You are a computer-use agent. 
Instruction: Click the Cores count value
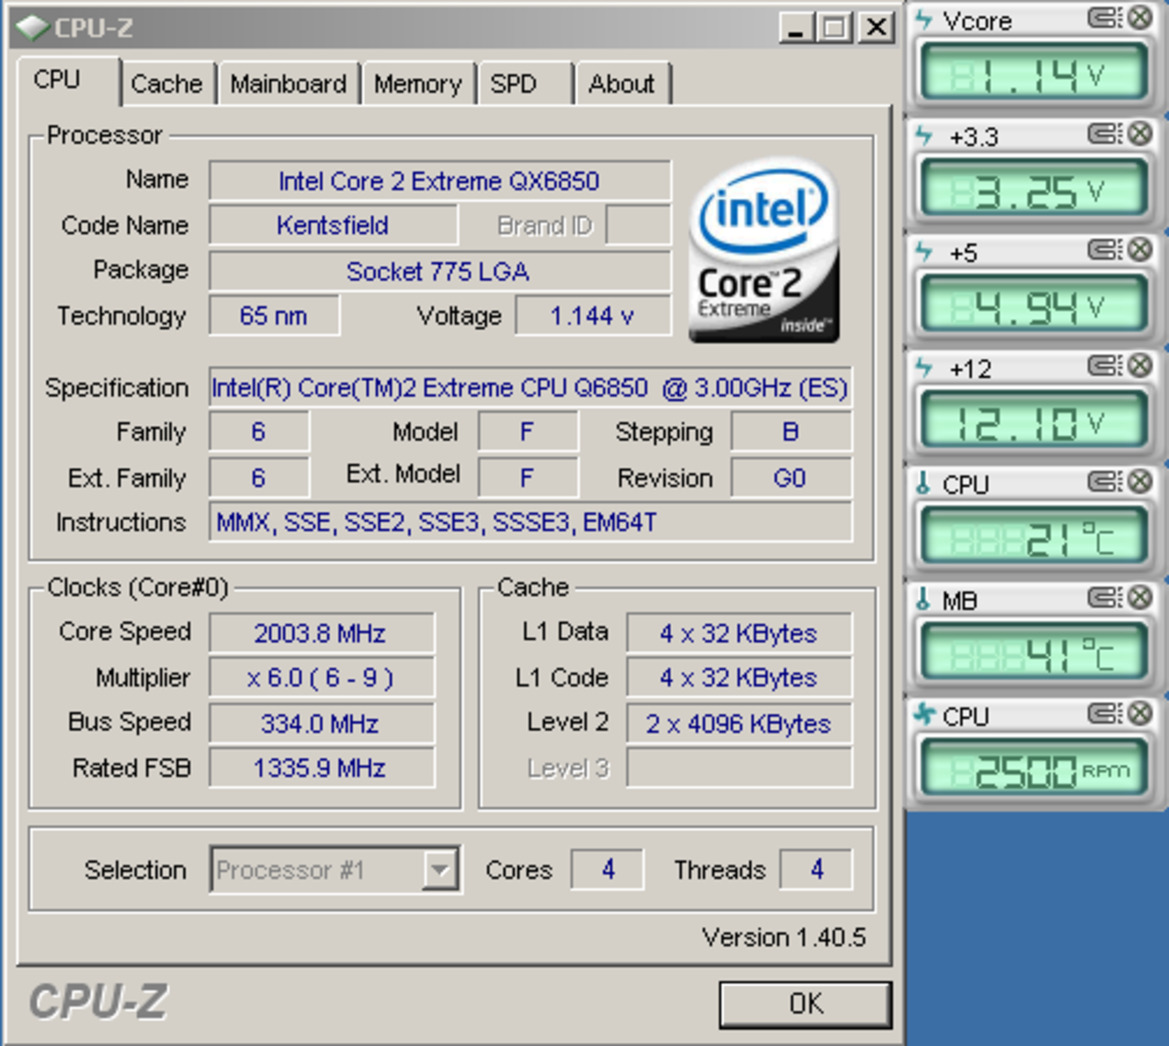(x=608, y=869)
